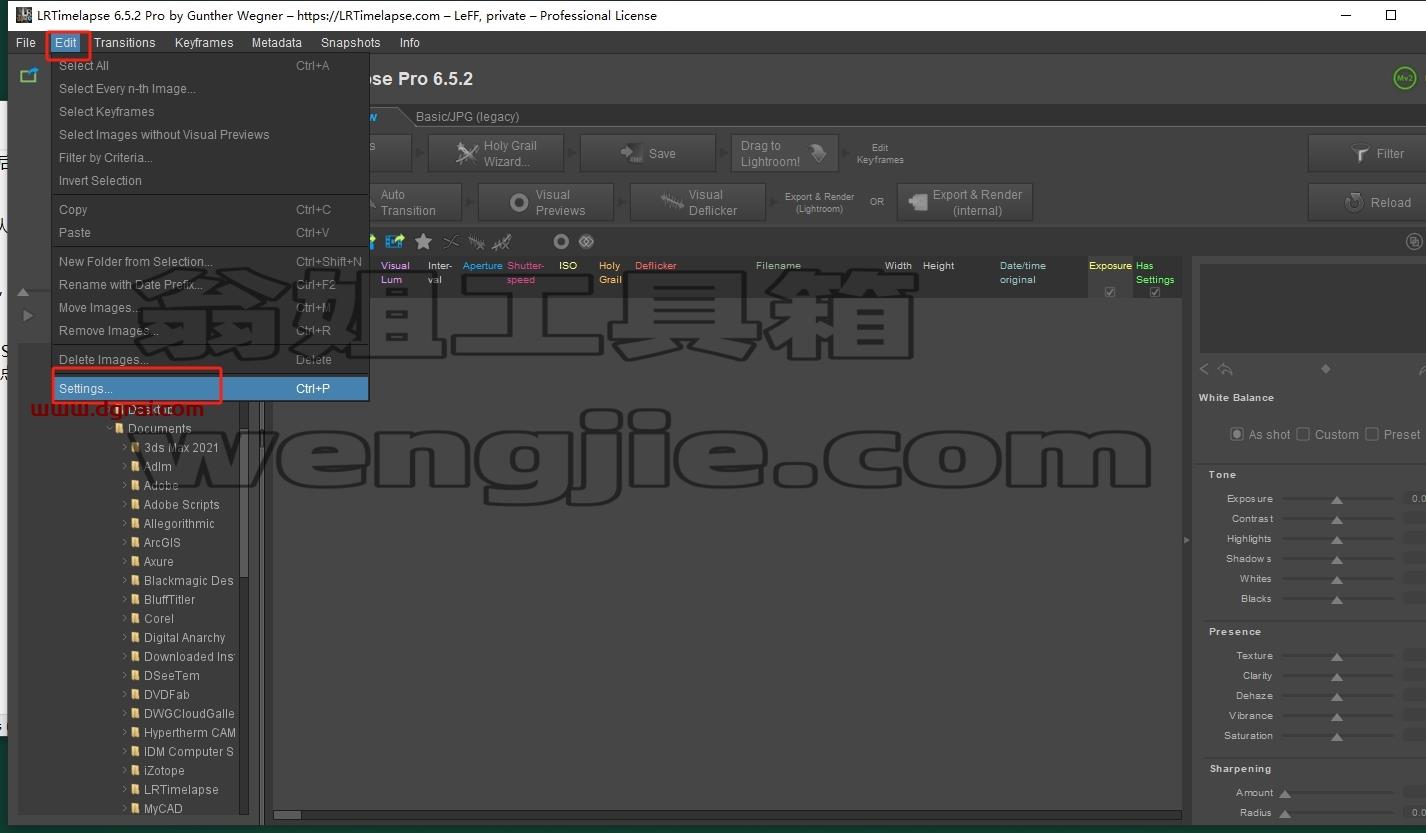Click the crossed-curves icon right of the star
This screenshot has height=833, width=1426.
451,241
